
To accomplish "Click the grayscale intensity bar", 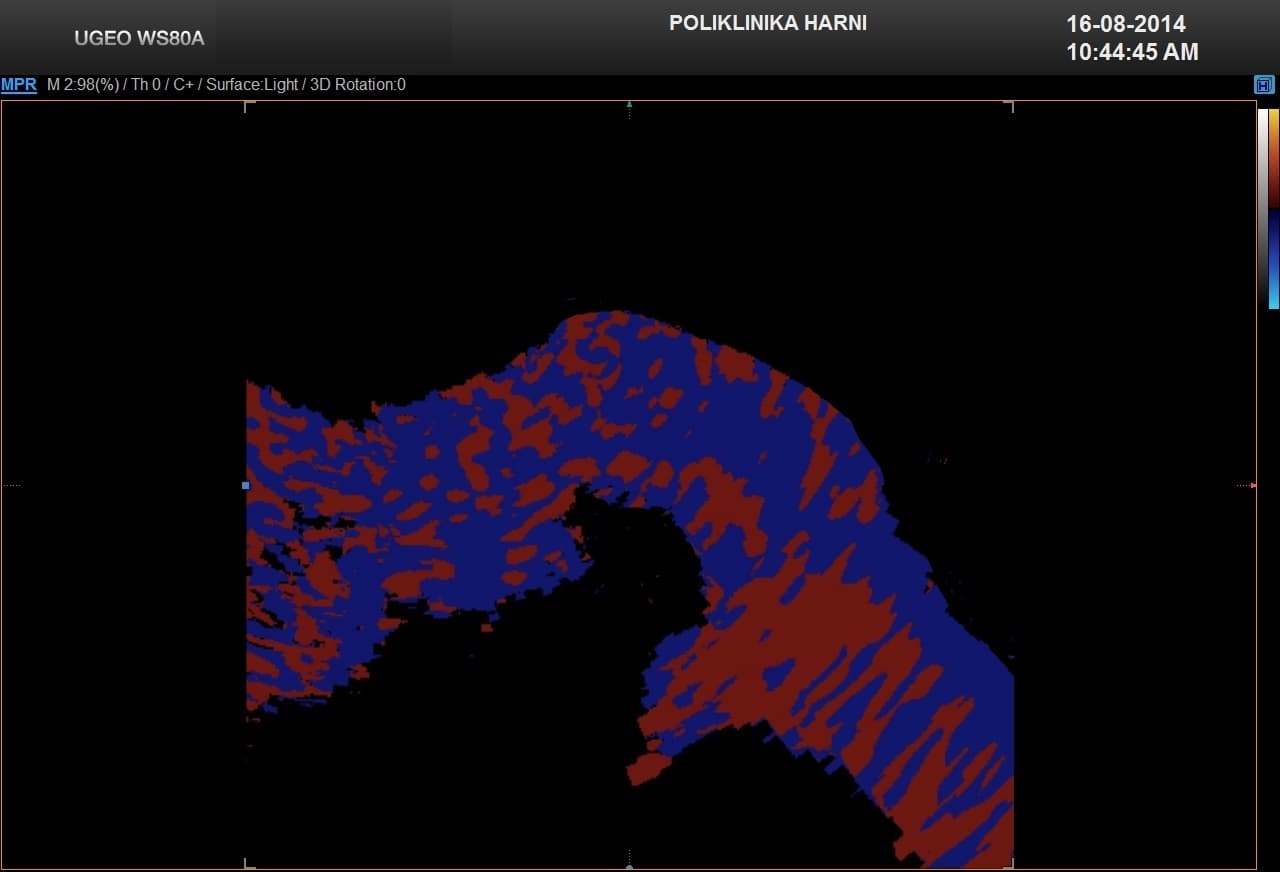I will click(x=1263, y=207).
